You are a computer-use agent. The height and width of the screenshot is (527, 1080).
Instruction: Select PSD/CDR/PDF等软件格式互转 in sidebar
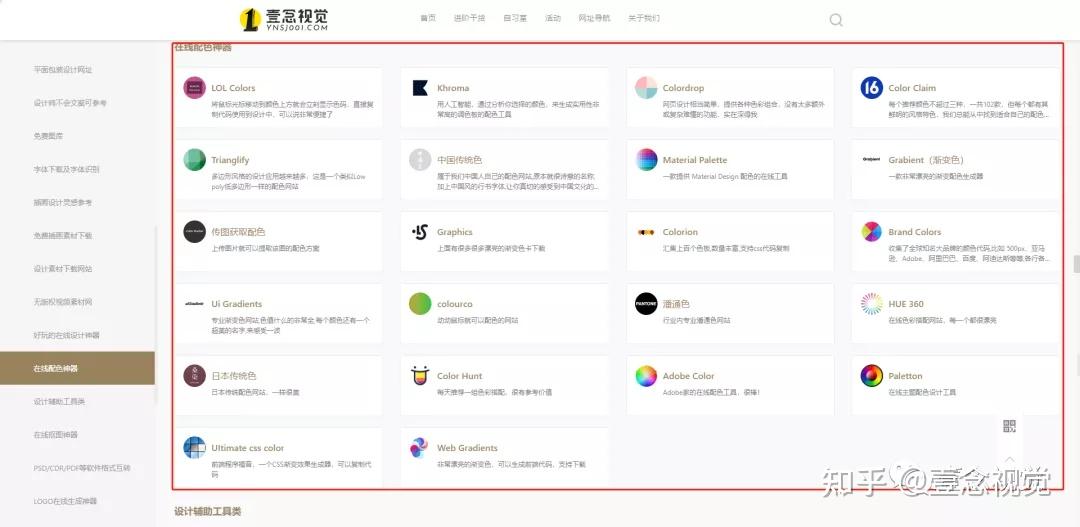tap(82, 468)
